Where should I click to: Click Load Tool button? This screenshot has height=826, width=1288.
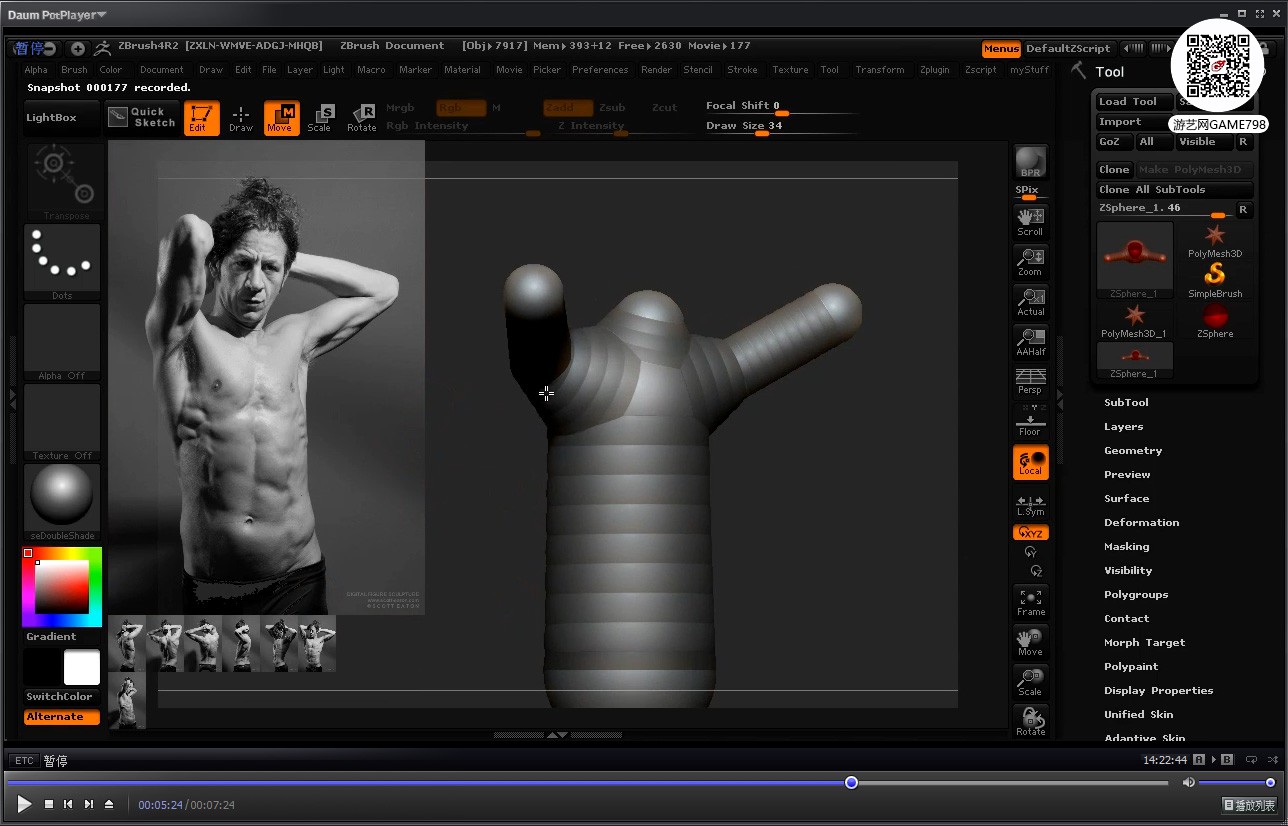[x=1134, y=102]
